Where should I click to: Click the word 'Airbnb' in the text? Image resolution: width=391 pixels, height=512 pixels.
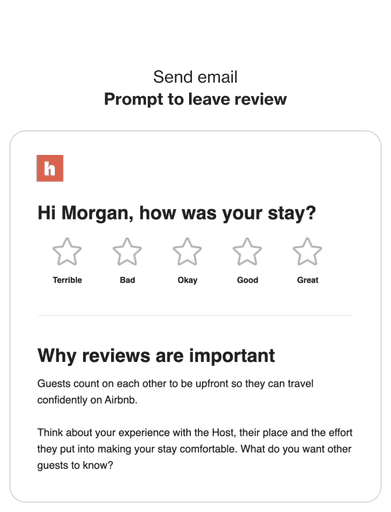point(120,400)
